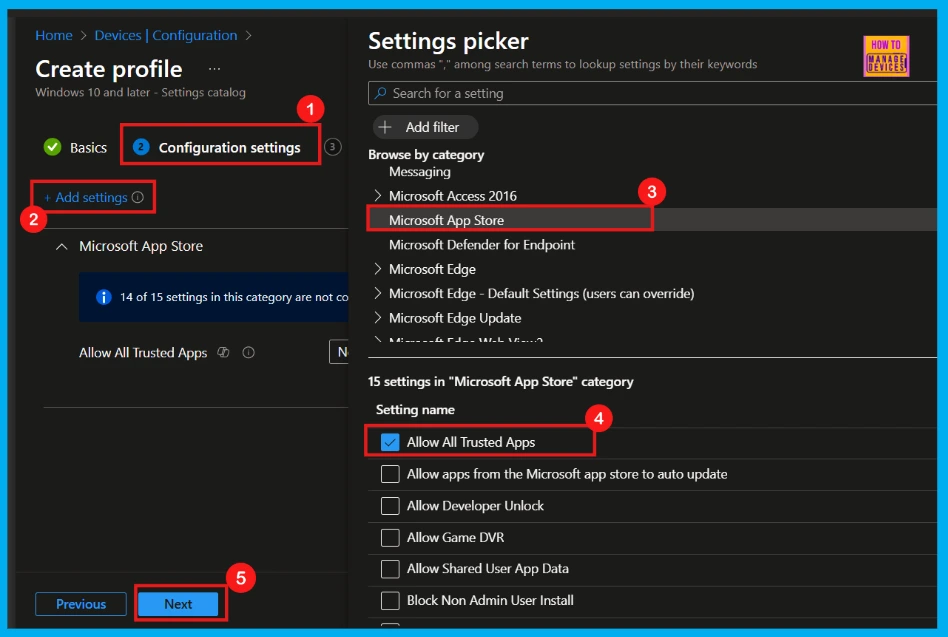Go to the Home breadcrumb link
Screen dimensions: 948x637
click(54, 35)
